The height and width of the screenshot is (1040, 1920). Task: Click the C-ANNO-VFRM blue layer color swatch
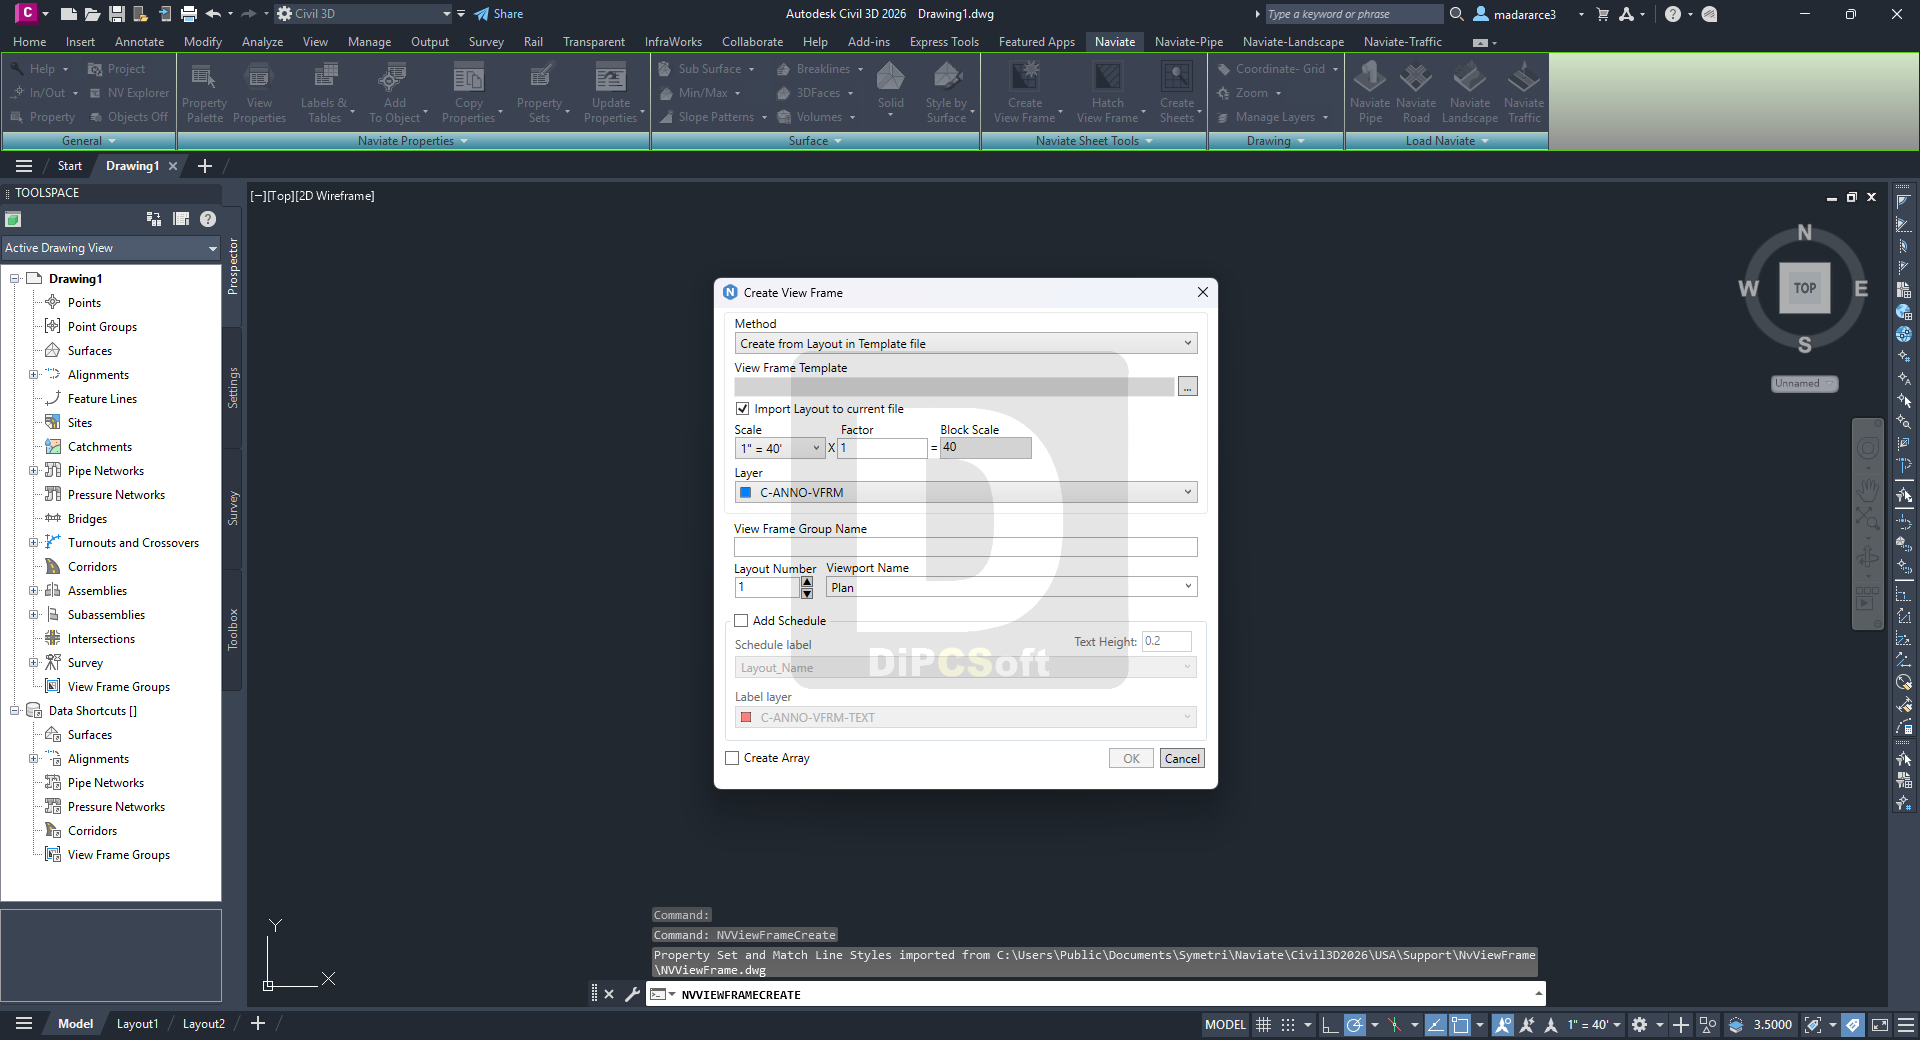point(745,492)
